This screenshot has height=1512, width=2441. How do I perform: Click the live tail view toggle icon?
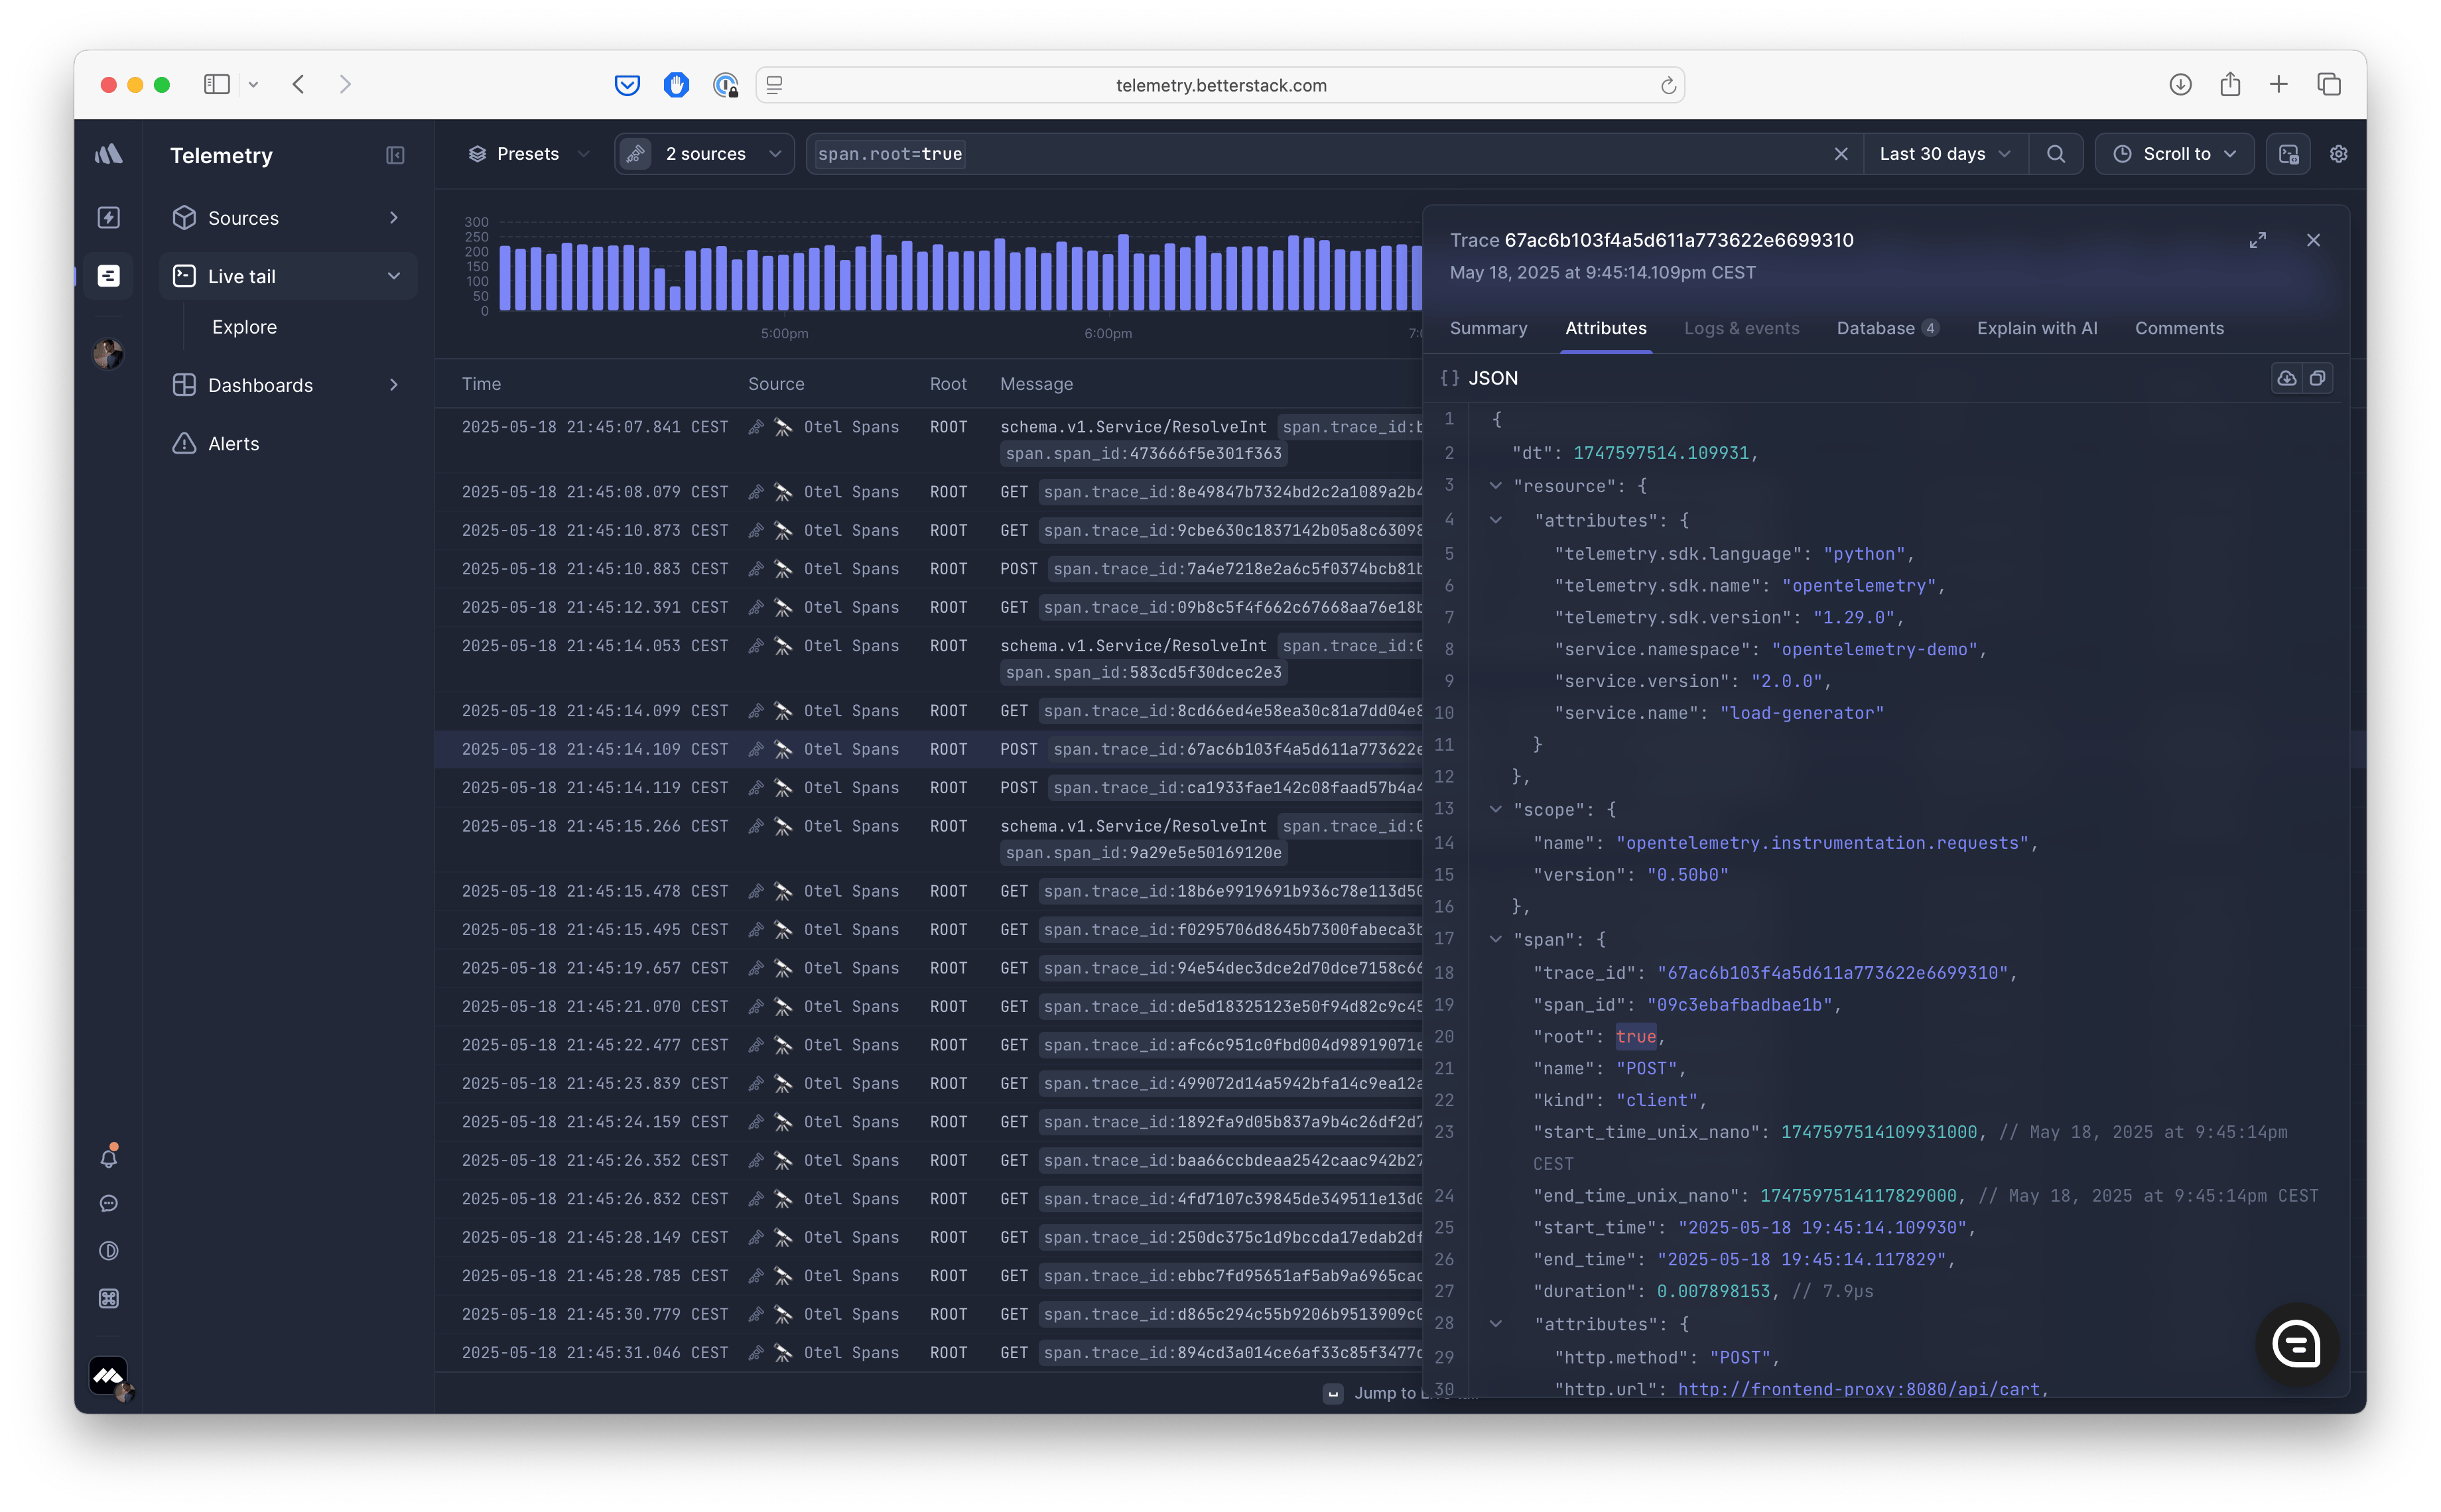[2288, 154]
